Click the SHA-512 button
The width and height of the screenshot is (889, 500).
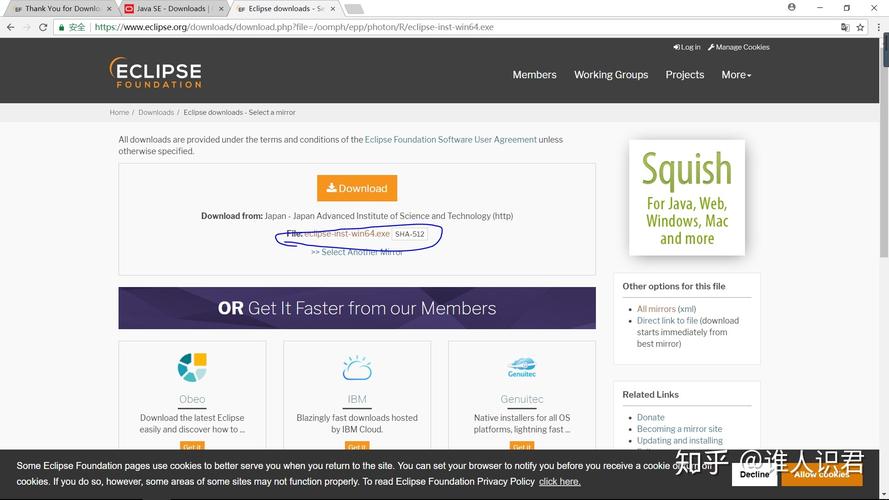[409, 234]
